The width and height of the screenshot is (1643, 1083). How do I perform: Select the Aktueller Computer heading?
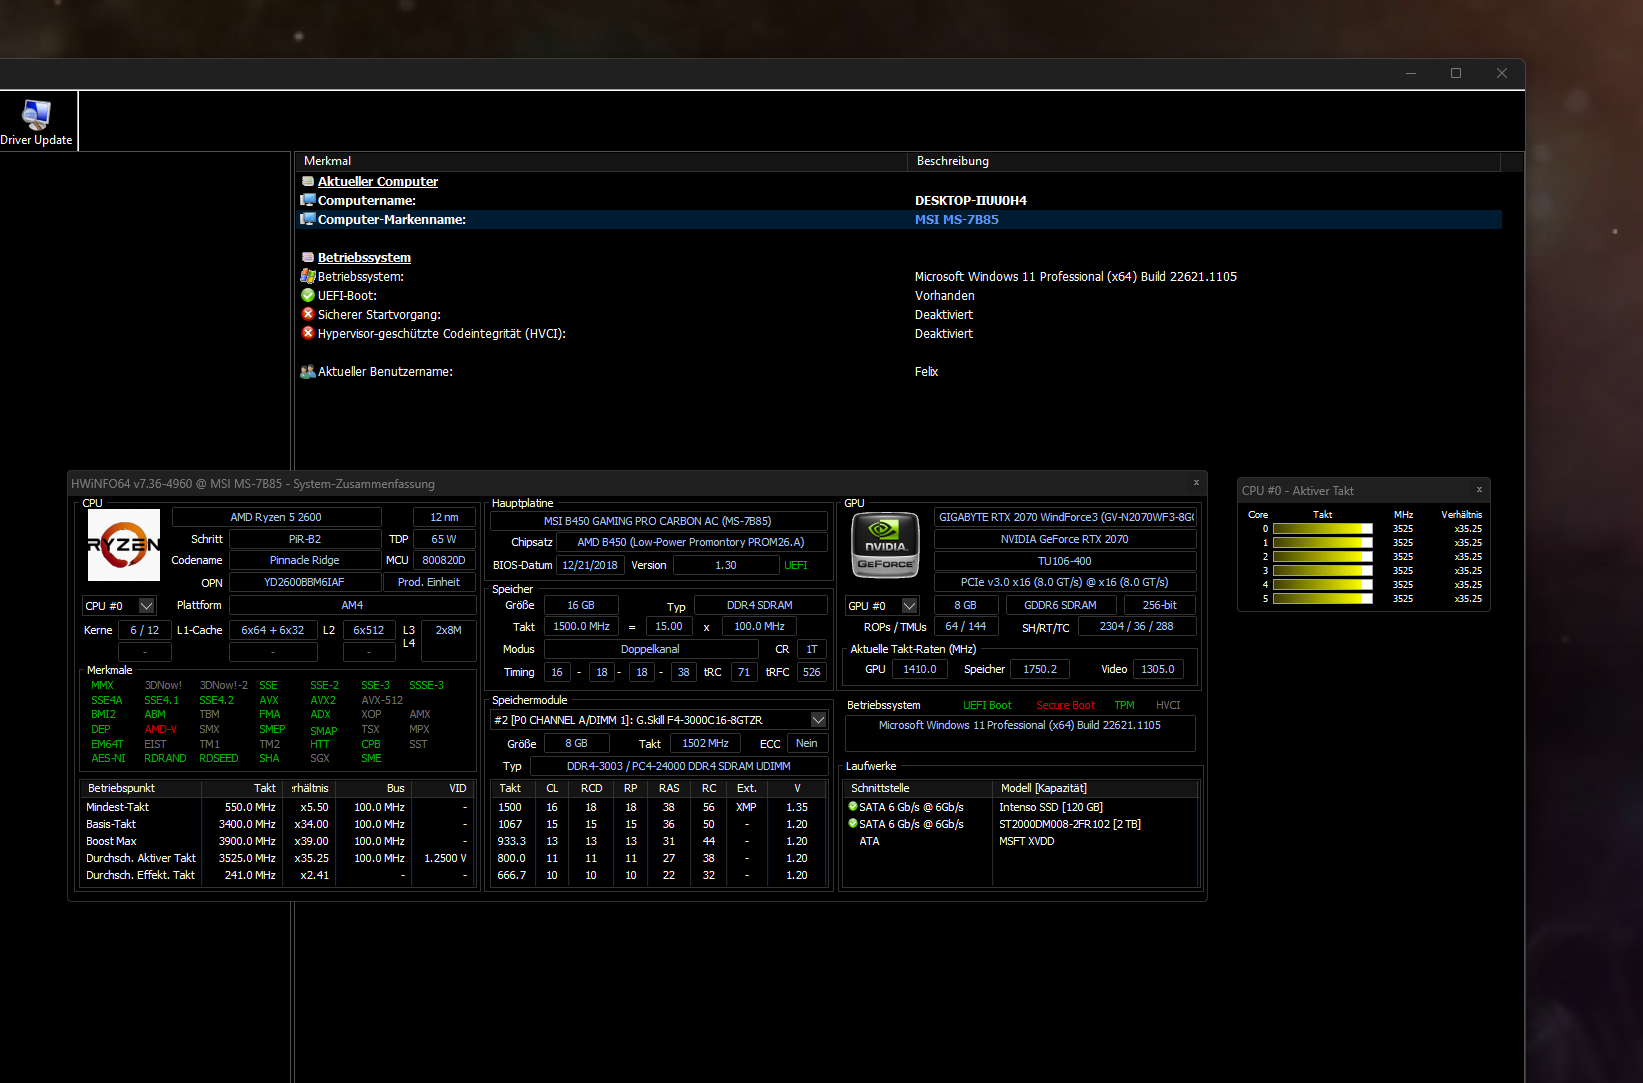(378, 182)
